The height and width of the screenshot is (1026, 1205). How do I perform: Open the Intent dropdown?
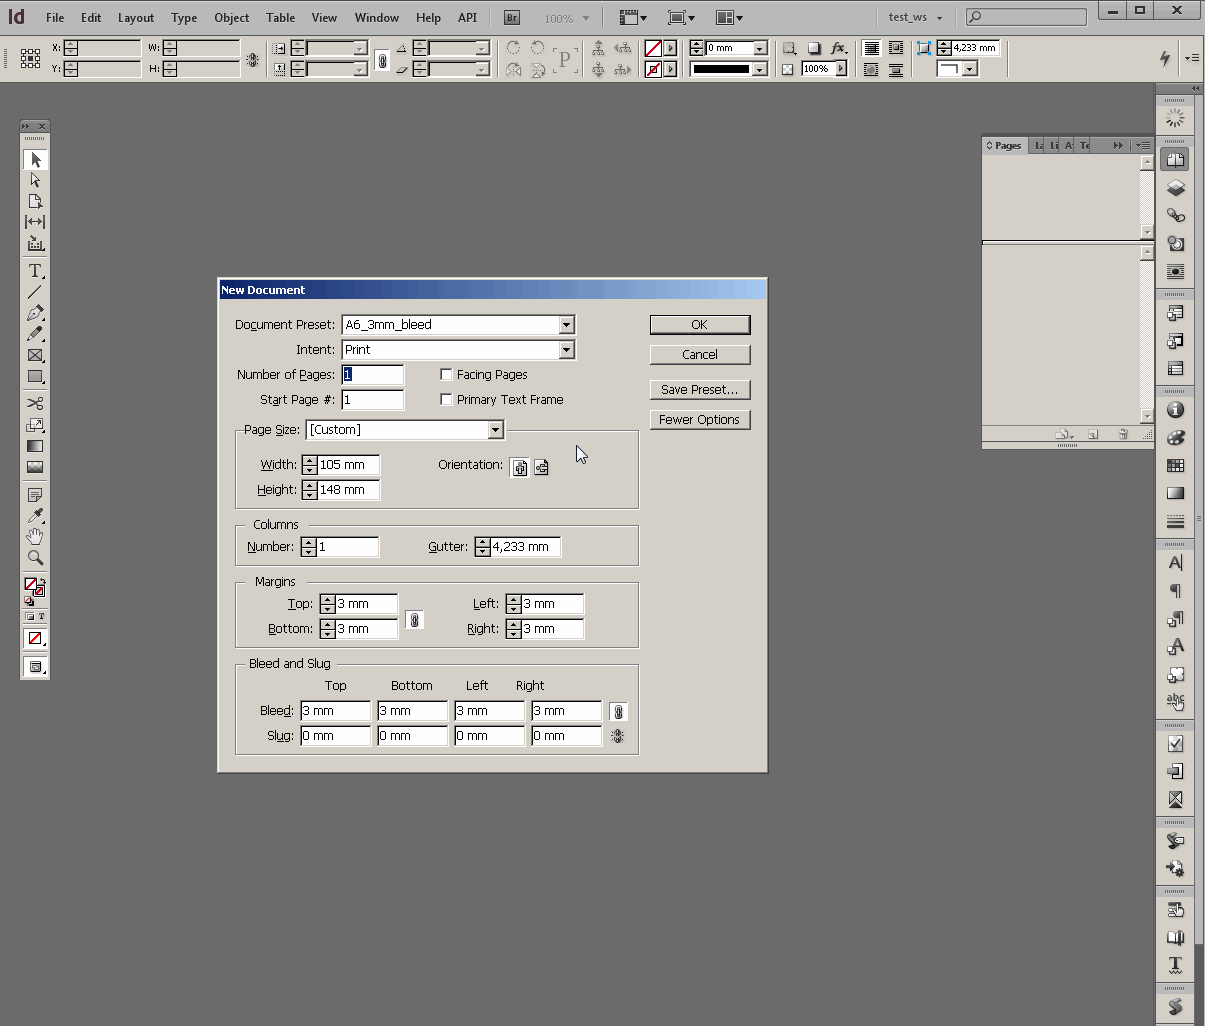click(566, 350)
